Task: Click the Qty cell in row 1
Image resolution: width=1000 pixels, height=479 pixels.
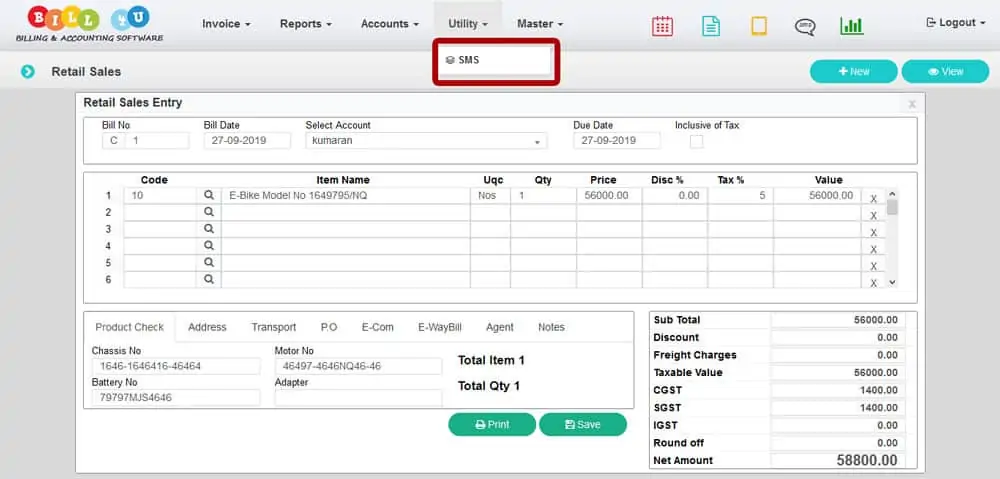Action: 543,196
